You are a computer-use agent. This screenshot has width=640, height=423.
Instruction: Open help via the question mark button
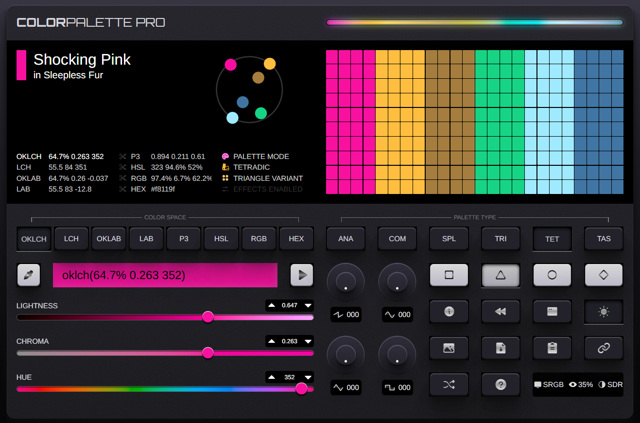pyautogui.click(x=501, y=384)
